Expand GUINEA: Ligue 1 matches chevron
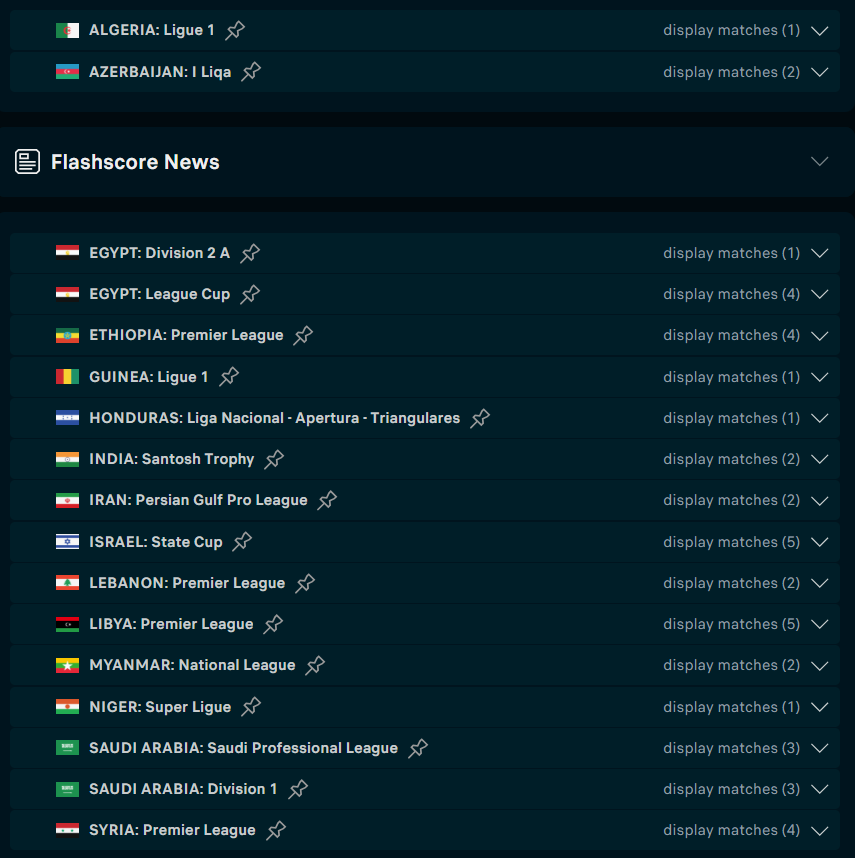This screenshot has width=855, height=858. [819, 377]
